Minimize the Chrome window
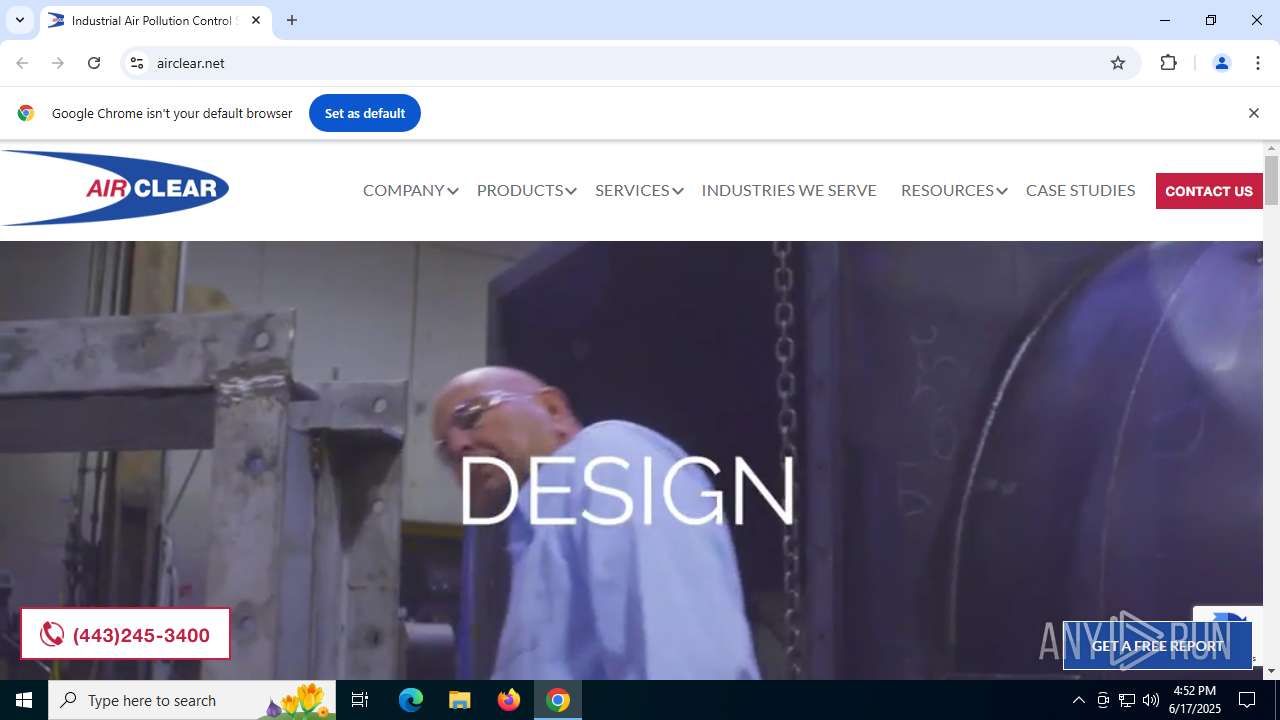The height and width of the screenshot is (720, 1280). pos(1165,20)
